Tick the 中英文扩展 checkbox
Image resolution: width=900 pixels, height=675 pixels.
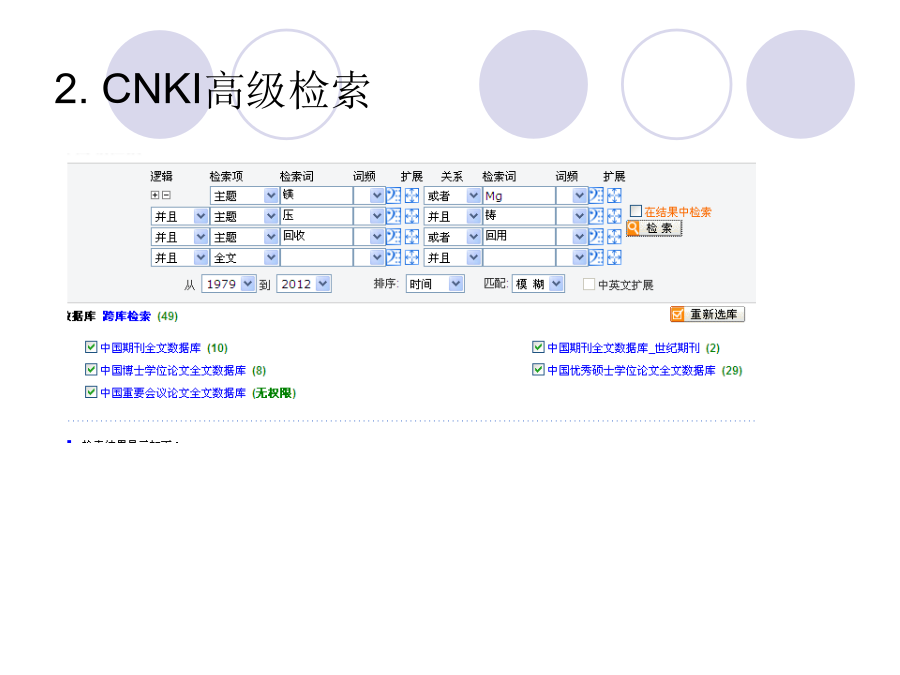point(588,284)
